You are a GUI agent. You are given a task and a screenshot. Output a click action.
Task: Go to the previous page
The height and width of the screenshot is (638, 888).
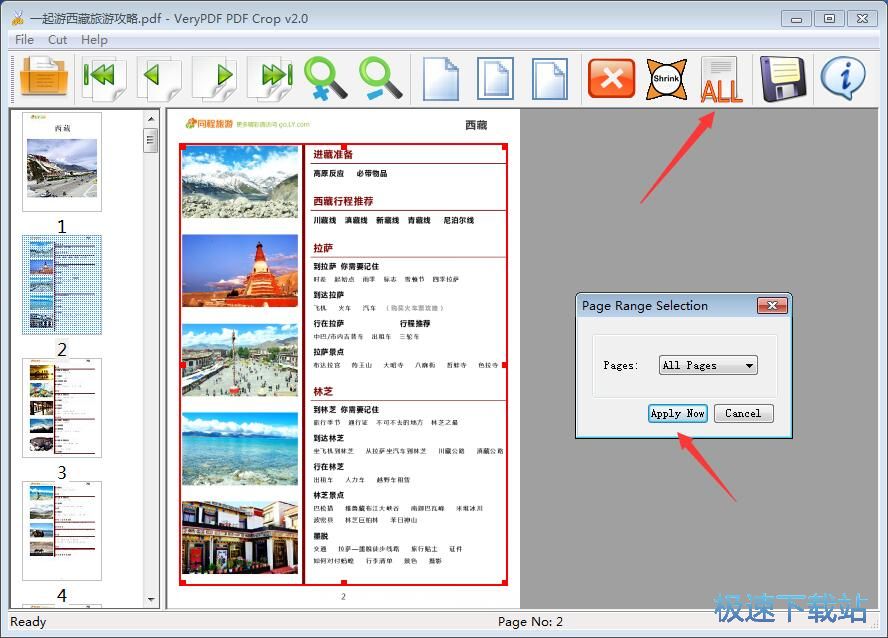pyautogui.click(x=160, y=78)
